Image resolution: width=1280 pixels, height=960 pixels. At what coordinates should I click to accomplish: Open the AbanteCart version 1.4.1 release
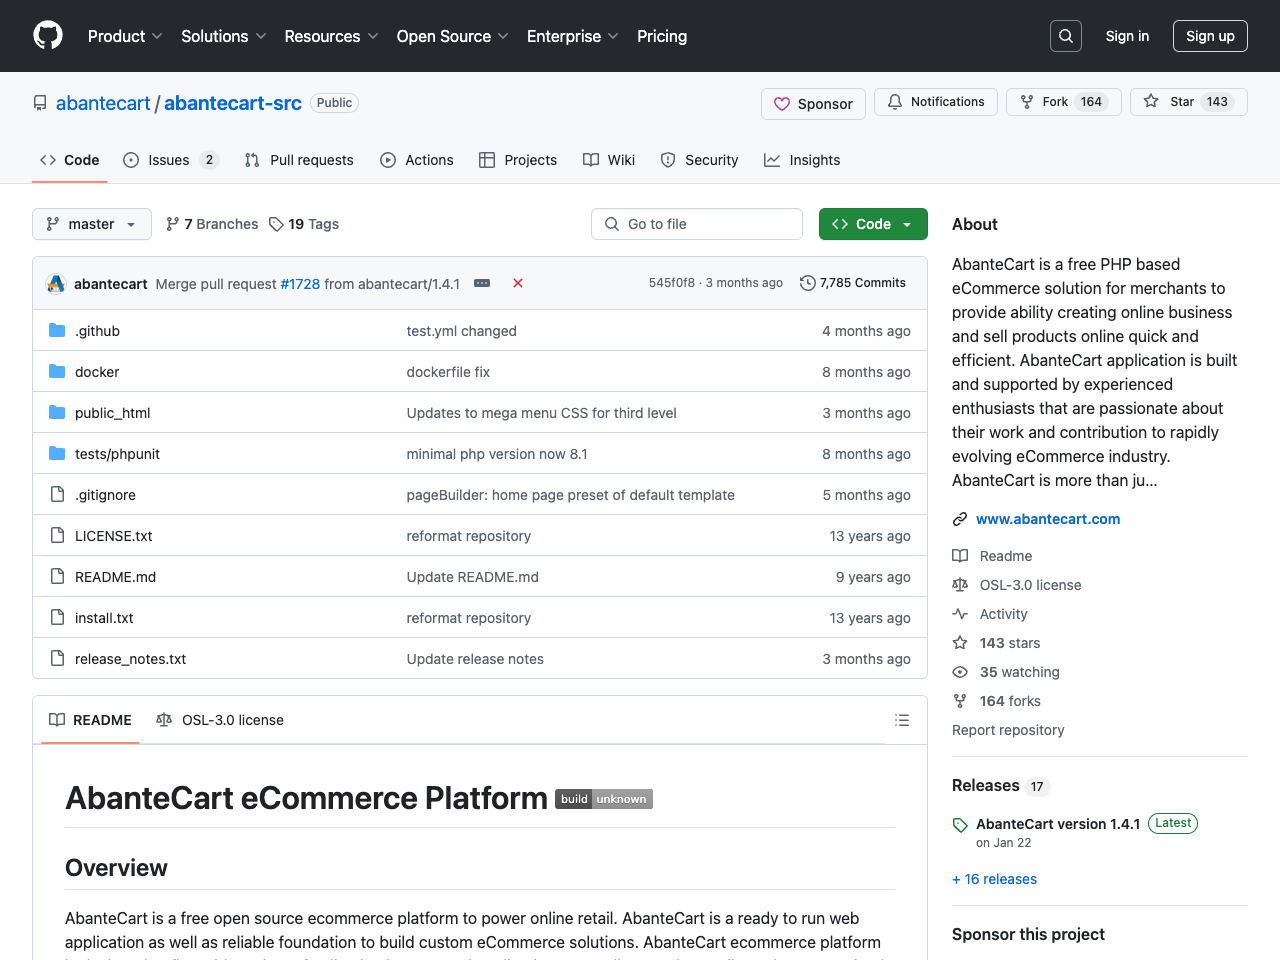point(1058,824)
